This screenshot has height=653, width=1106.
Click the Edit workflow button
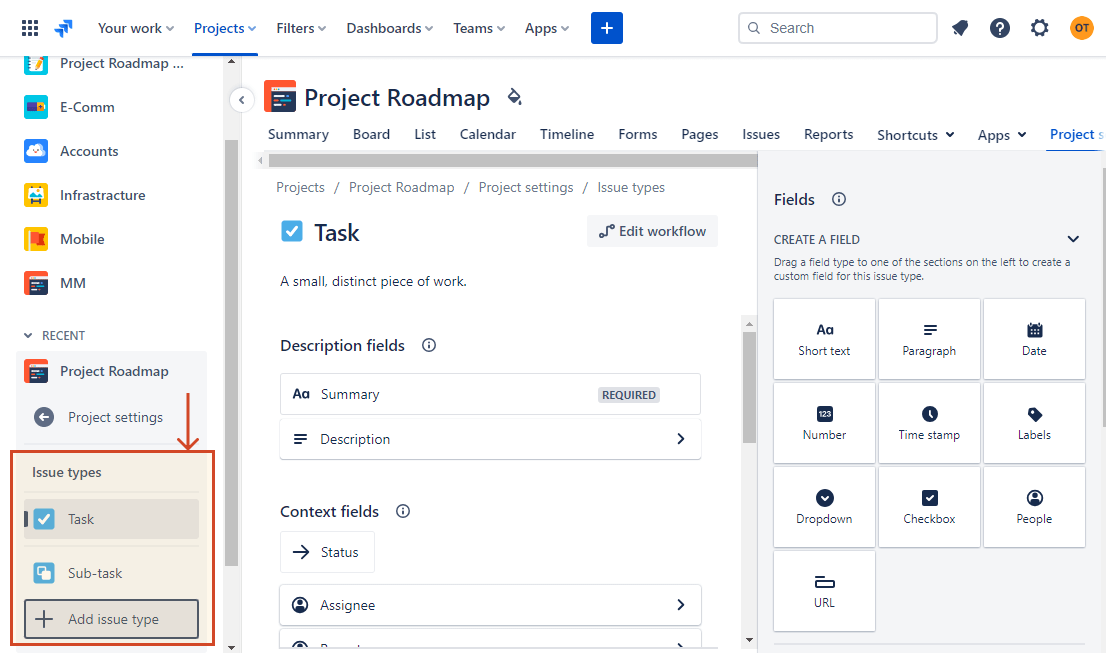click(652, 231)
